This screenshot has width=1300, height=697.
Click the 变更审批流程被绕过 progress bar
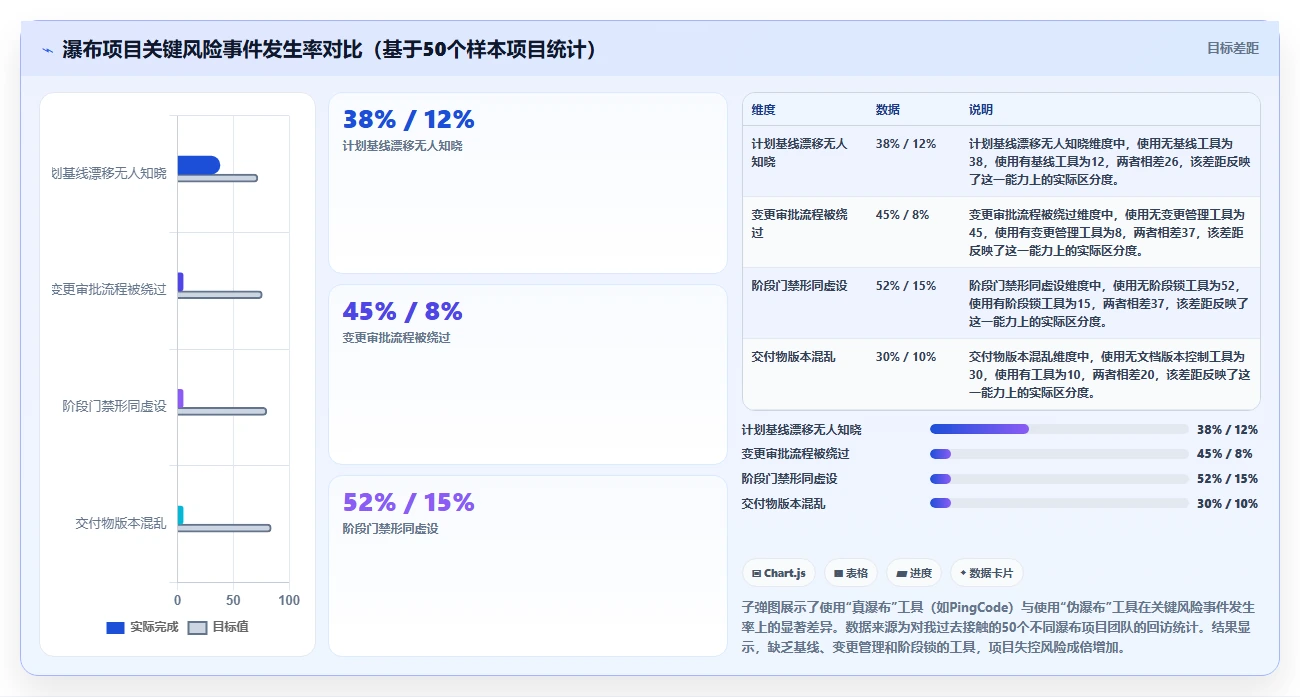coord(1059,454)
